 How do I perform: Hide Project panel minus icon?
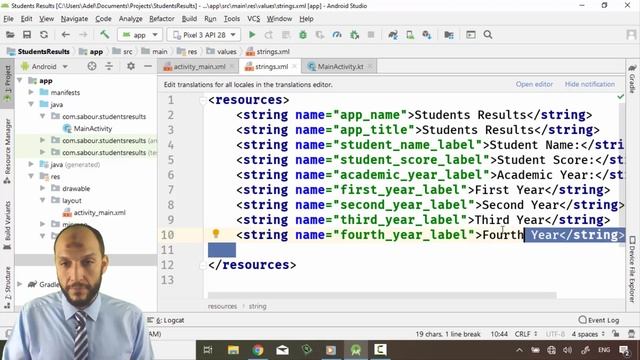[x=148, y=66]
